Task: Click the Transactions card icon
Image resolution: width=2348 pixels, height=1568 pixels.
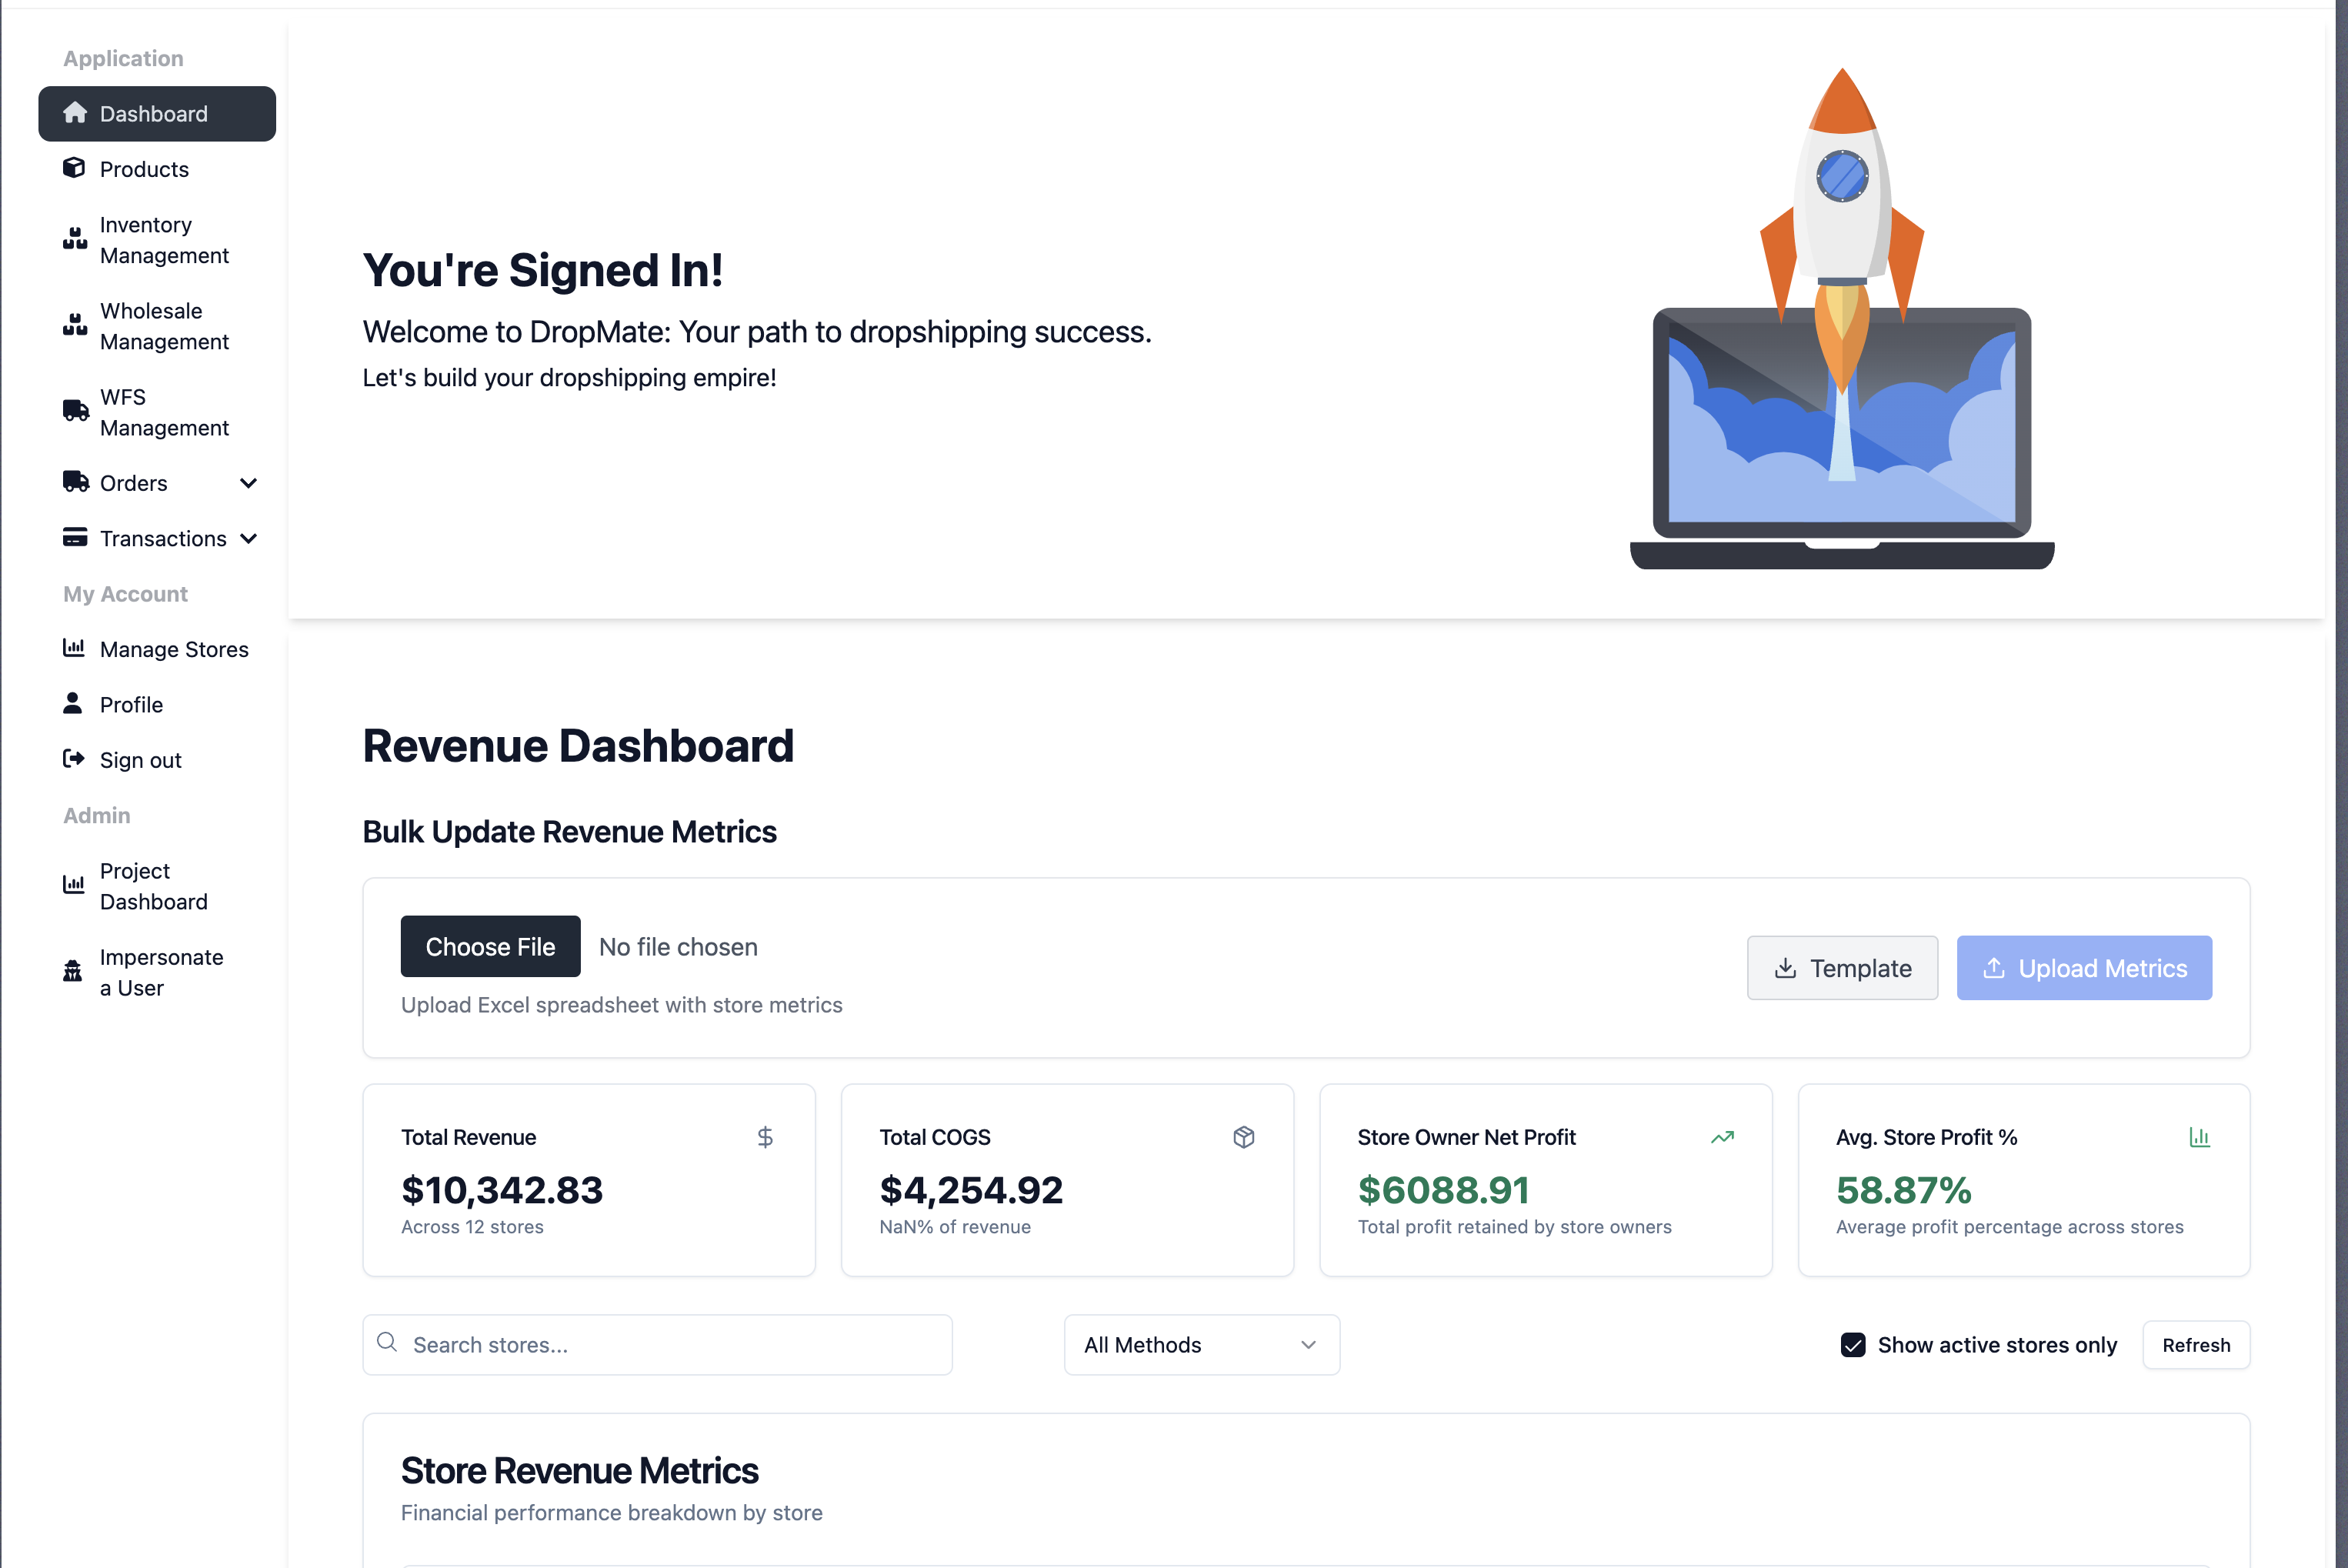Action: point(75,538)
